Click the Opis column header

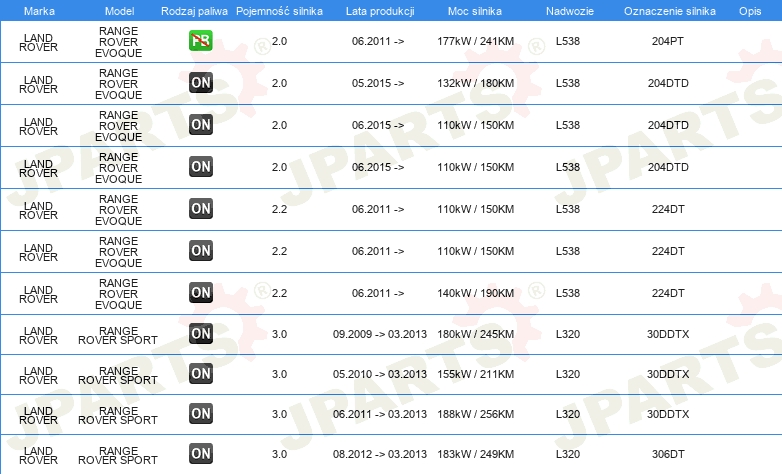pos(750,11)
